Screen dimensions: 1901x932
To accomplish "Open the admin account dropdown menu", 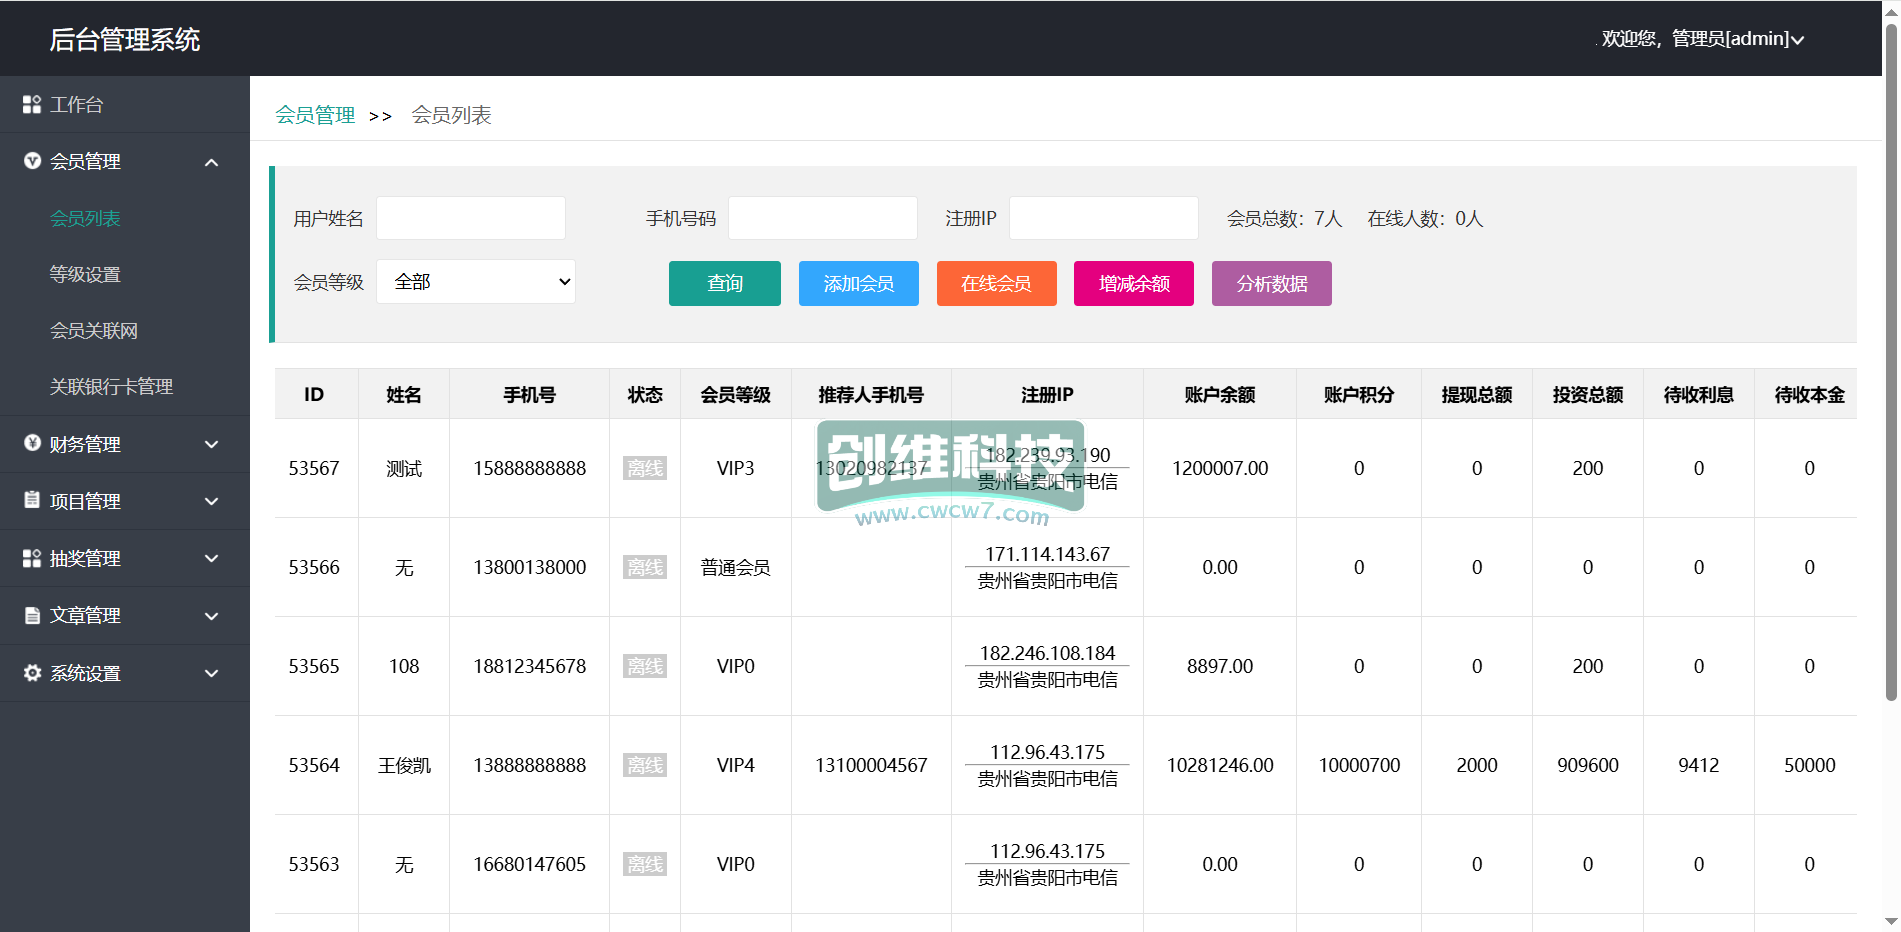I will click(1702, 39).
